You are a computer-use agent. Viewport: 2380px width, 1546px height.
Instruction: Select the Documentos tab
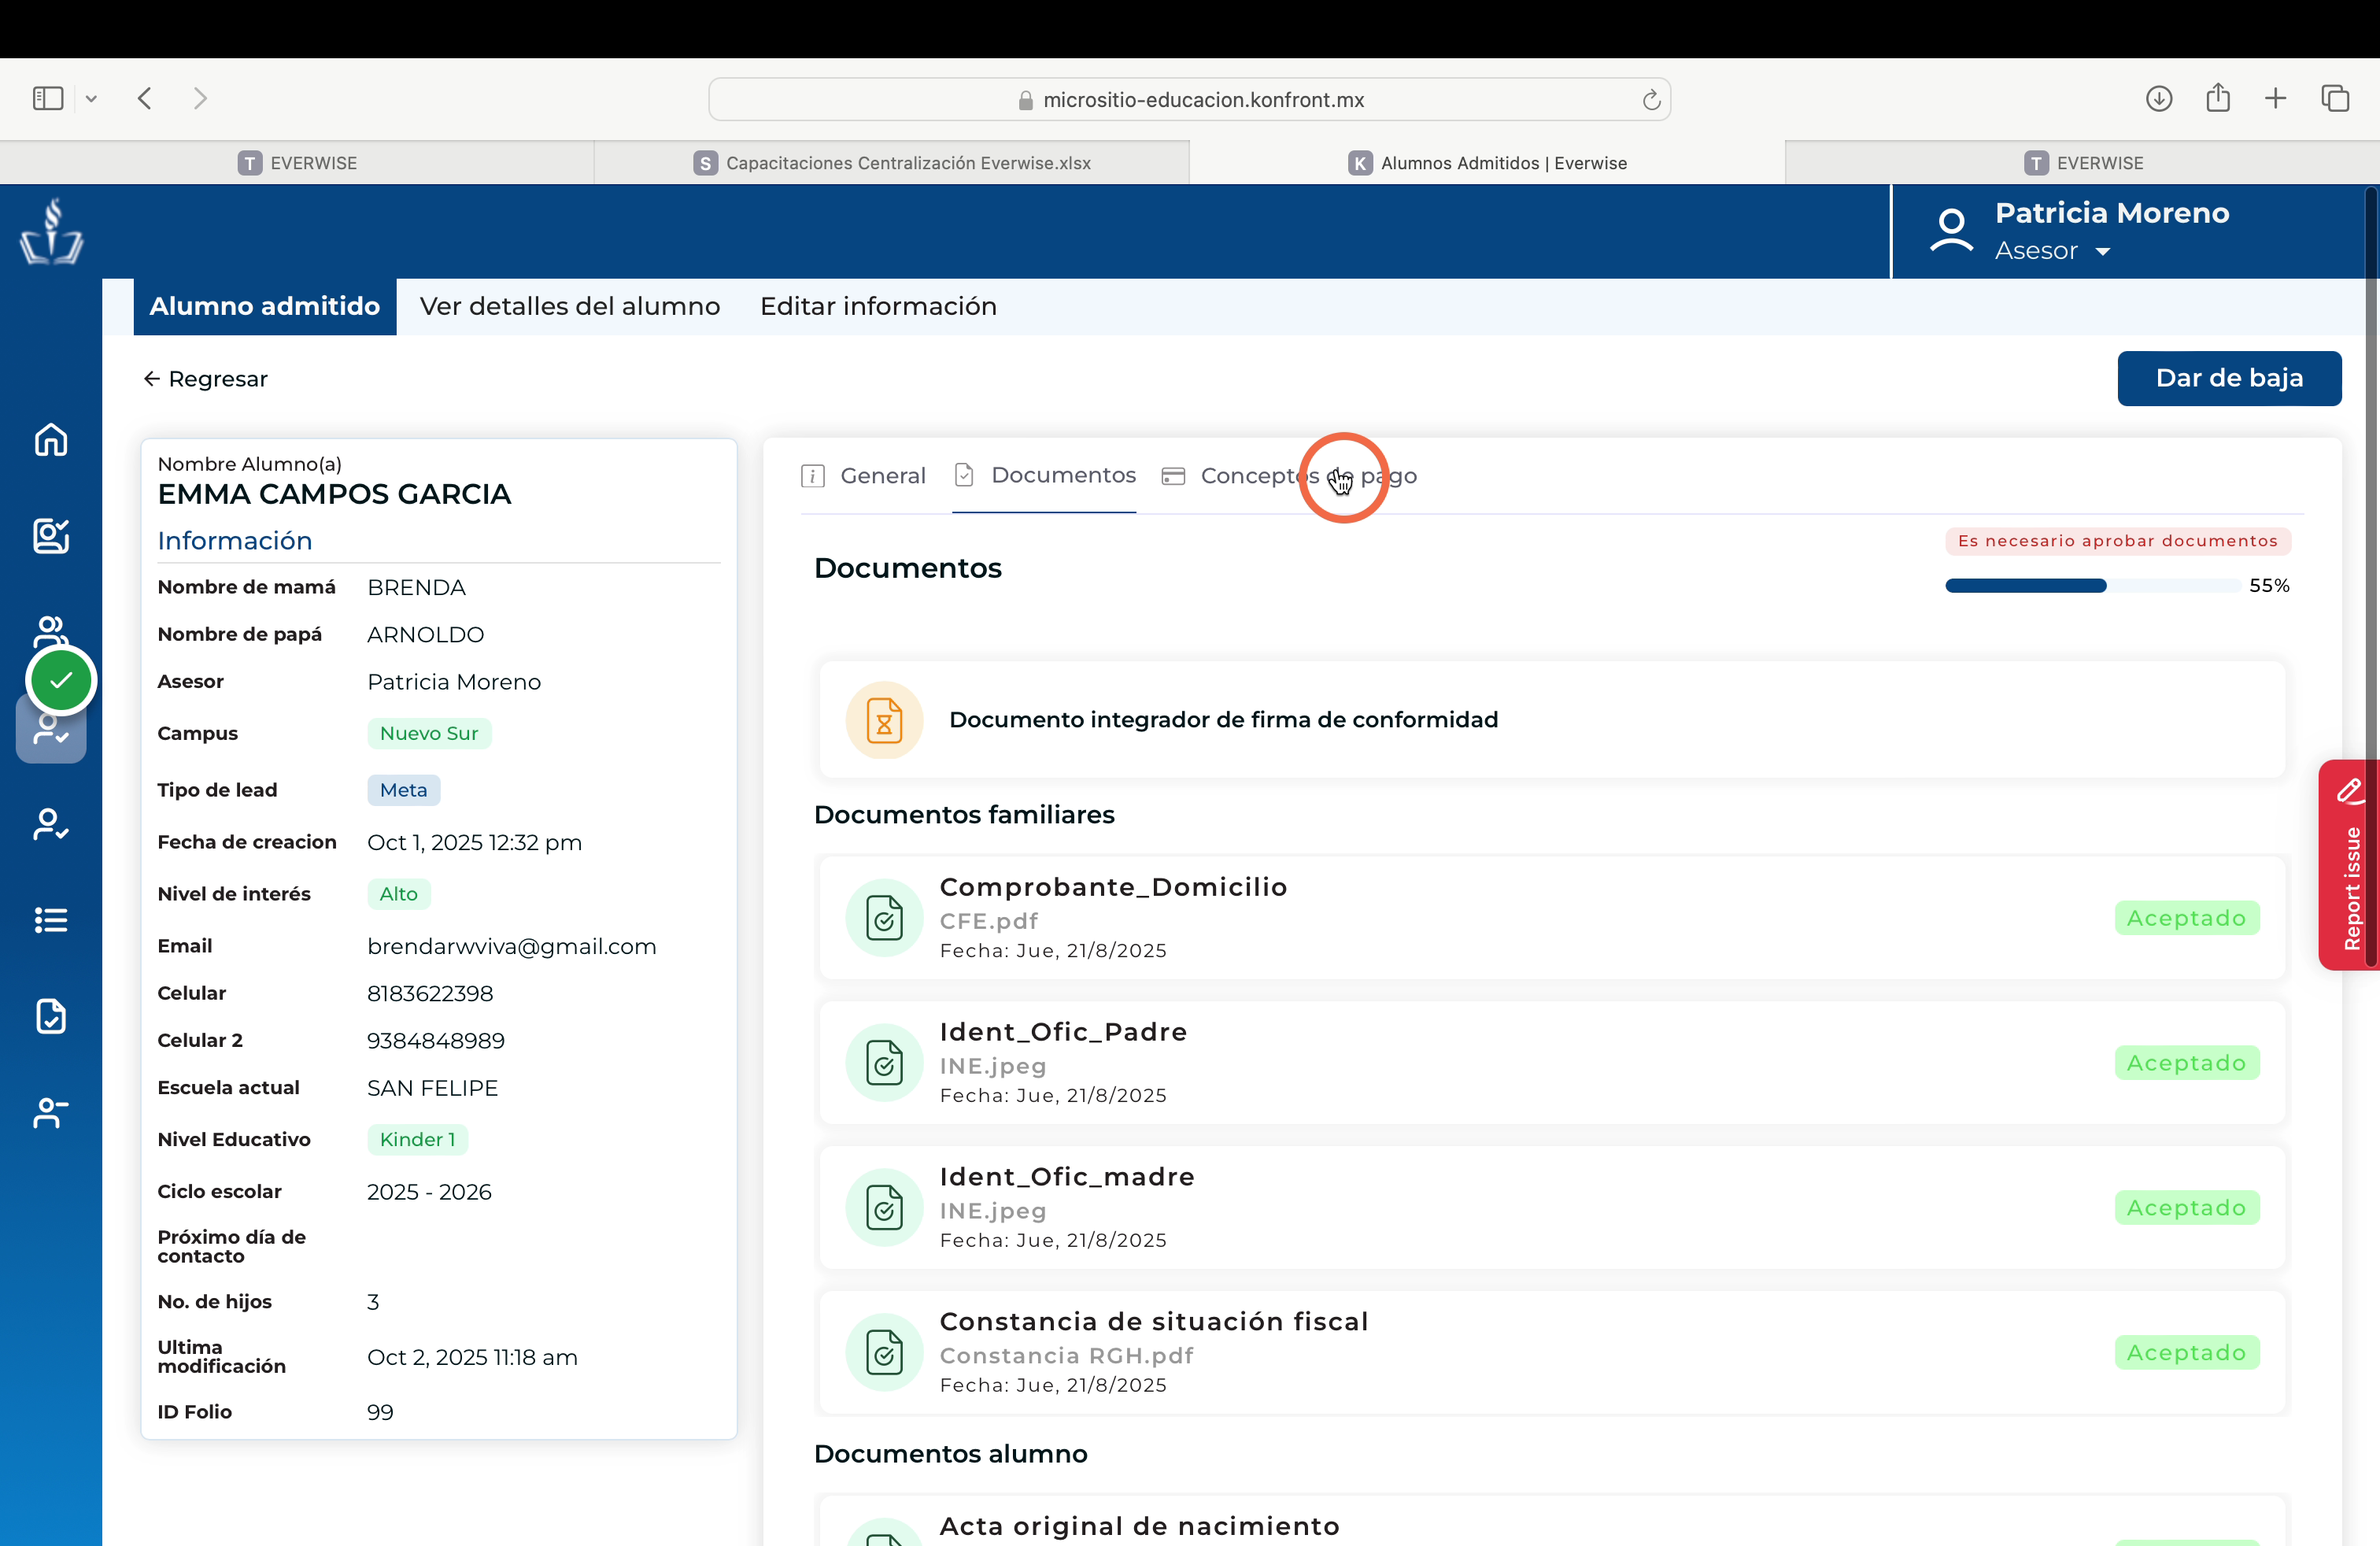[x=1044, y=475]
